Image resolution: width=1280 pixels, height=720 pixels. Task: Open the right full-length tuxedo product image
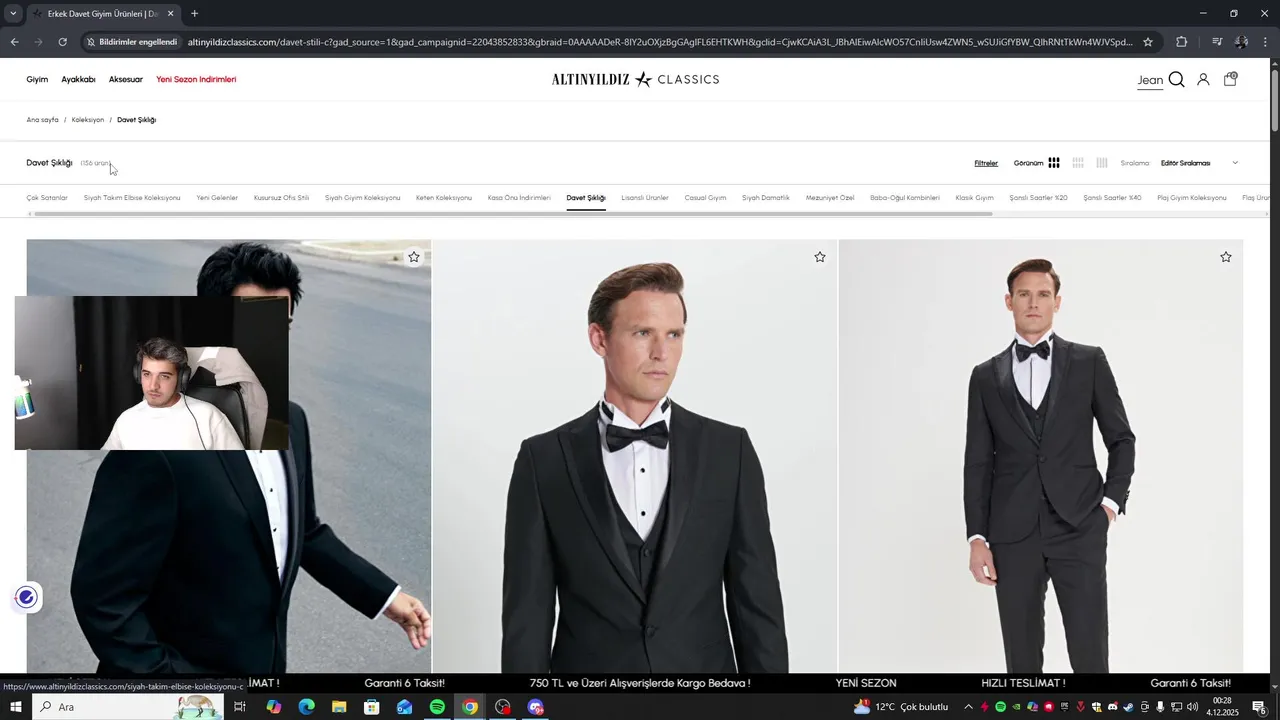(1041, 456)
